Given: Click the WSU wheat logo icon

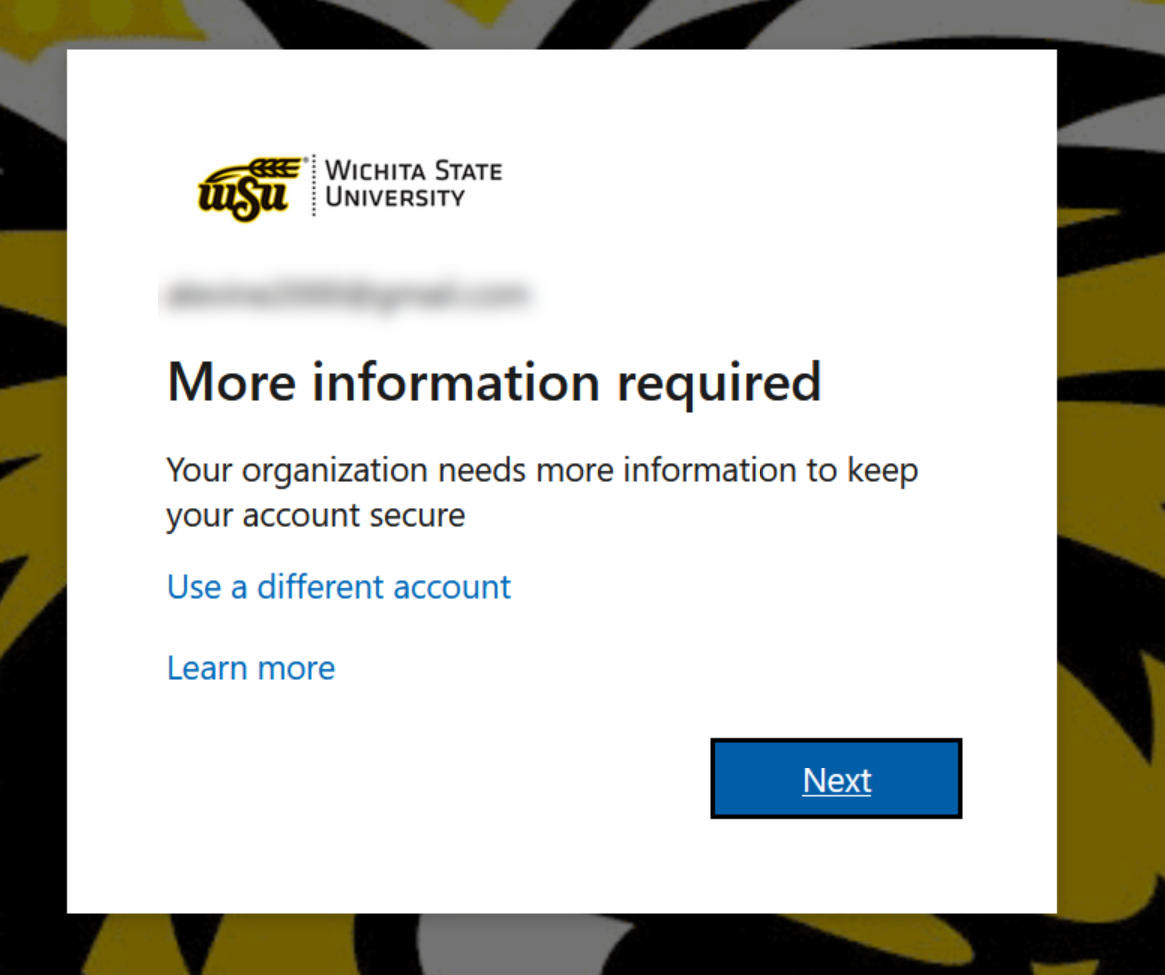Looking at the screenshot, I should click(245, 185).
